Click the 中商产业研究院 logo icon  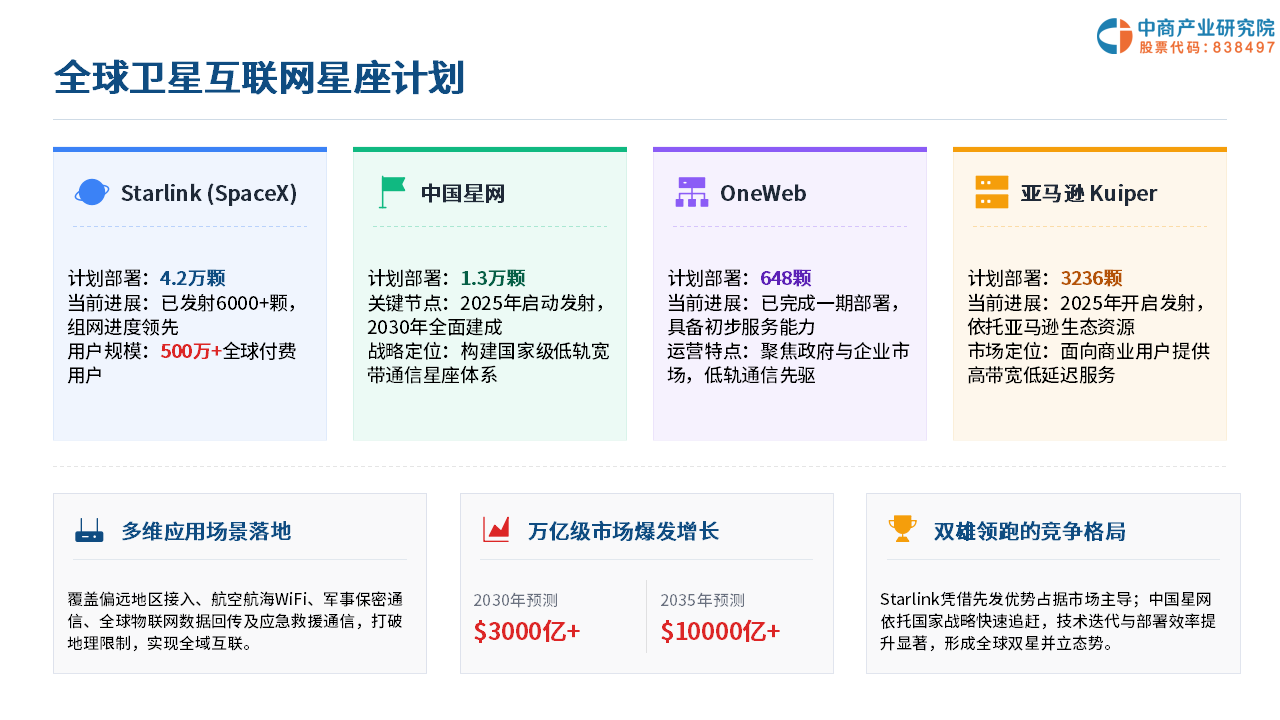[x=1114, y=36]
